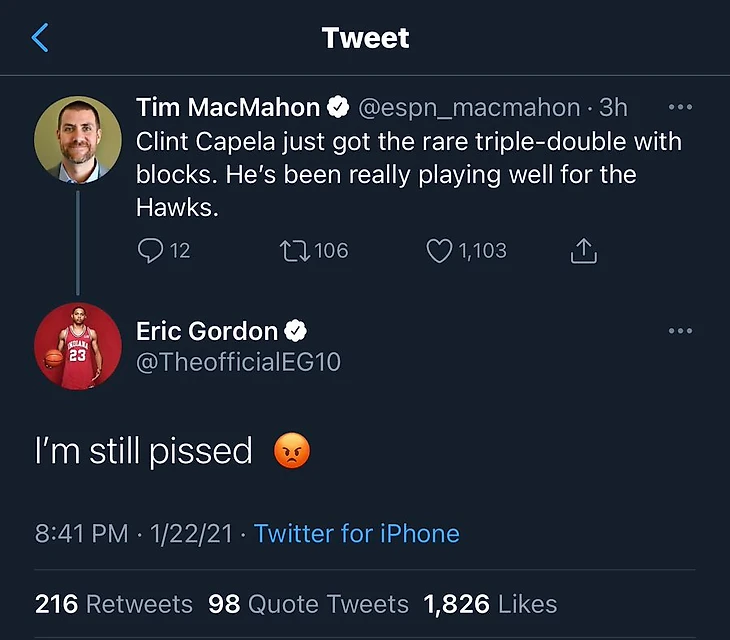The height and width of the screenshot is (640, 730).
Task: View the 98 Quote Tweets list
Action: point(308,604)
